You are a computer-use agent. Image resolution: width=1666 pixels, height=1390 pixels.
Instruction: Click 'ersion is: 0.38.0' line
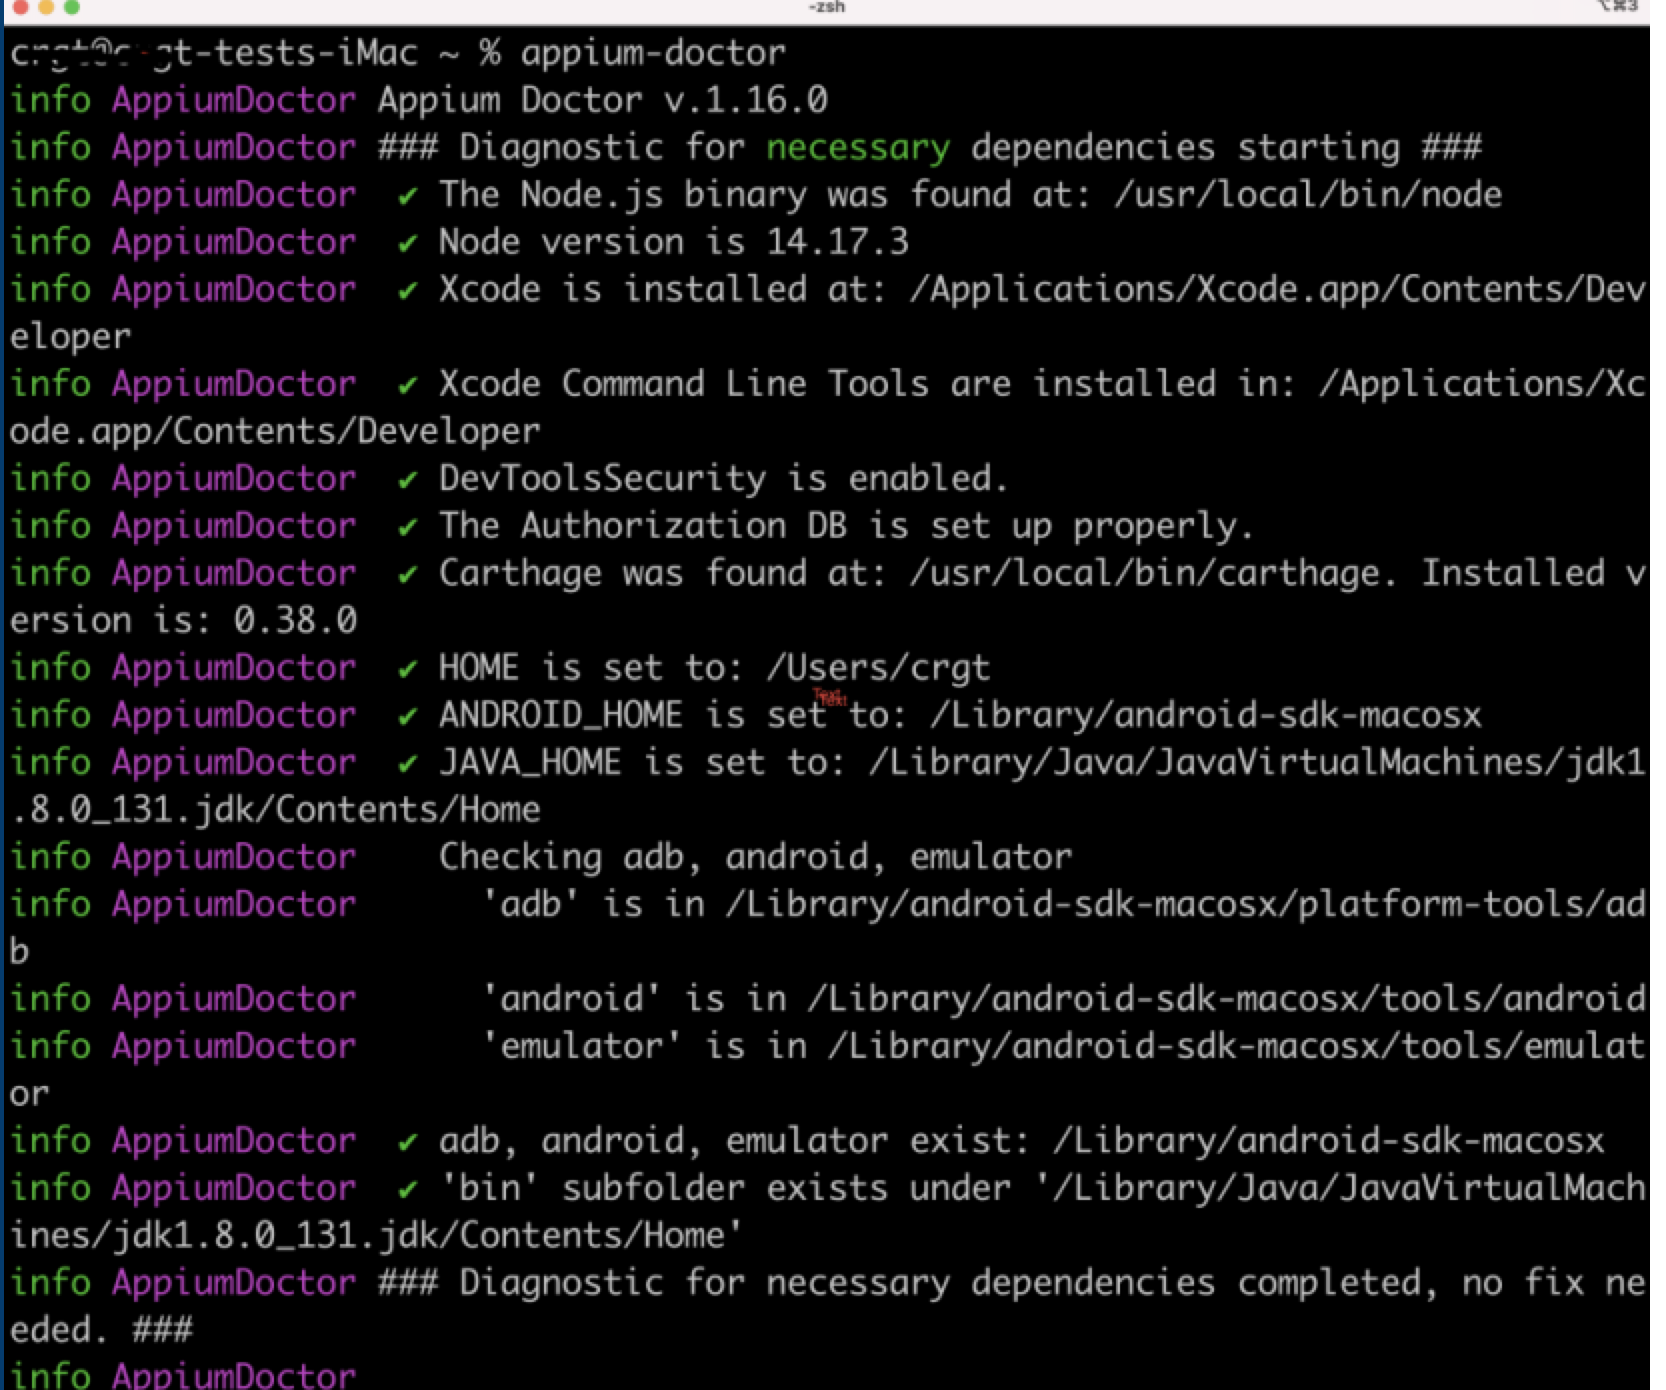tap(183, 621)
